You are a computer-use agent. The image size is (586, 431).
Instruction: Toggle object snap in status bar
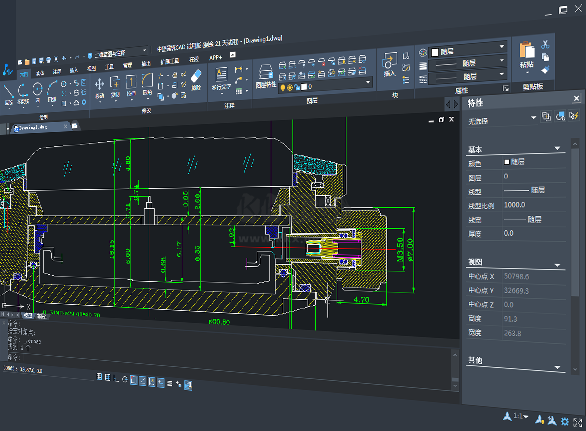click(134, 380)
